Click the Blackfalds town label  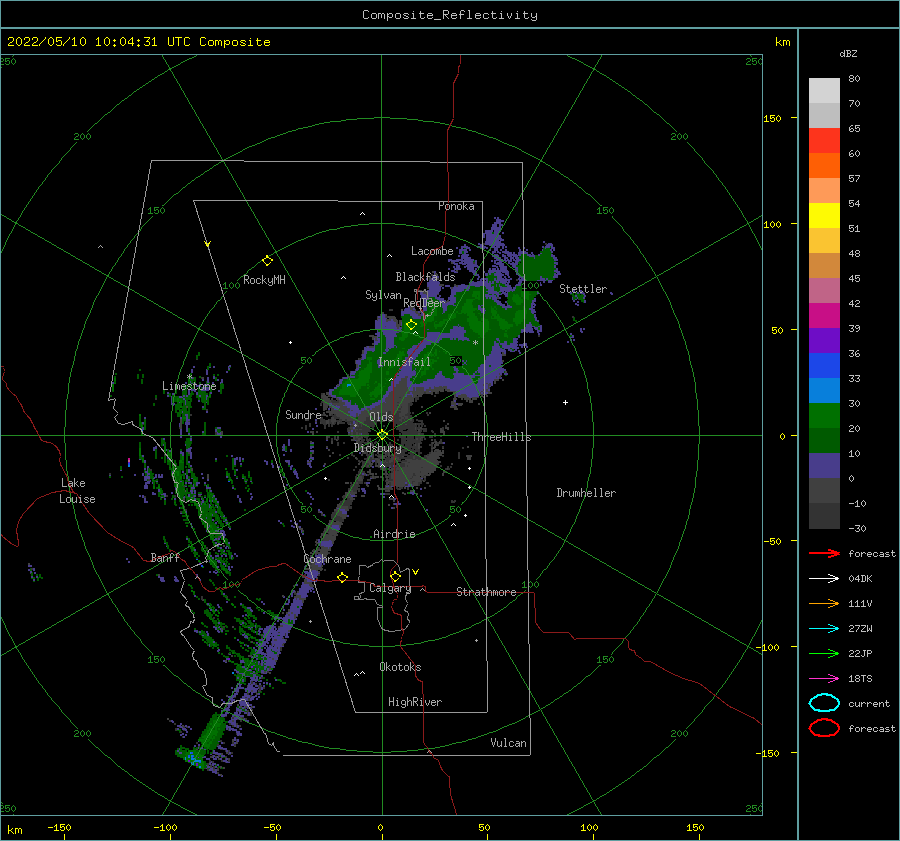click(x=425, y=277)
